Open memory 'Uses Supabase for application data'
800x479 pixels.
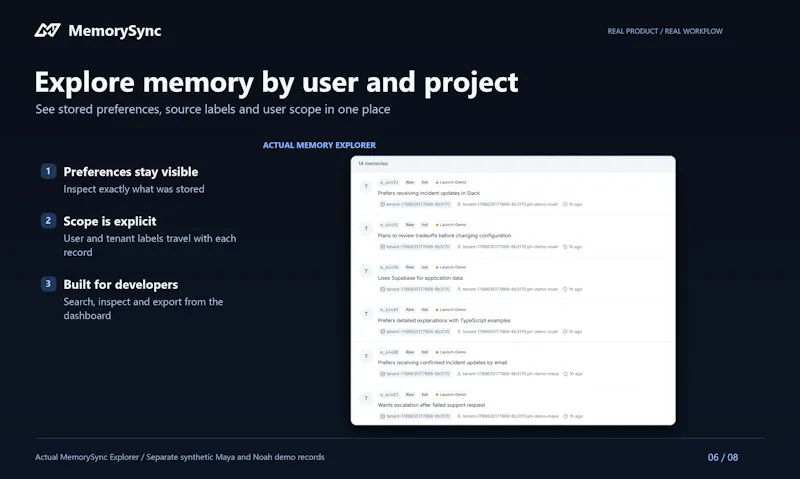(x=420, y=278)
